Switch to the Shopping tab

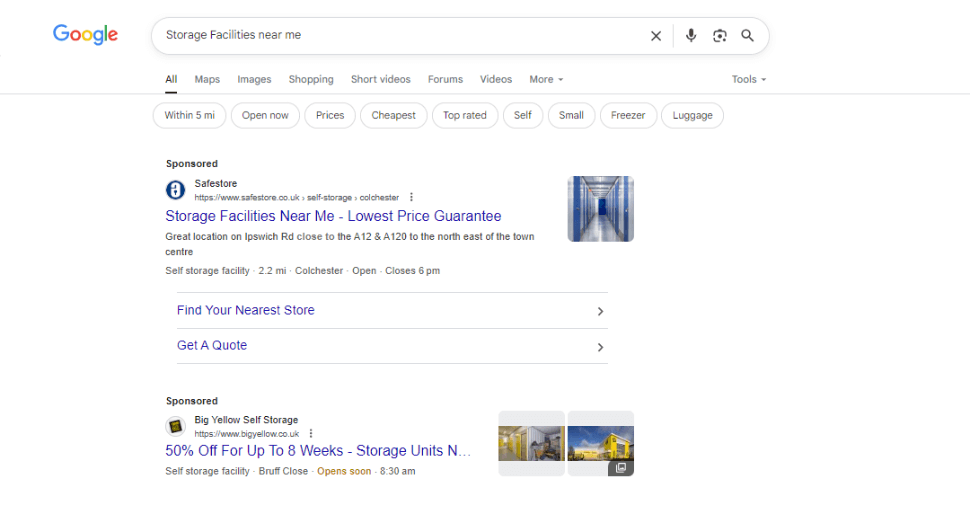tap(311, 79)
